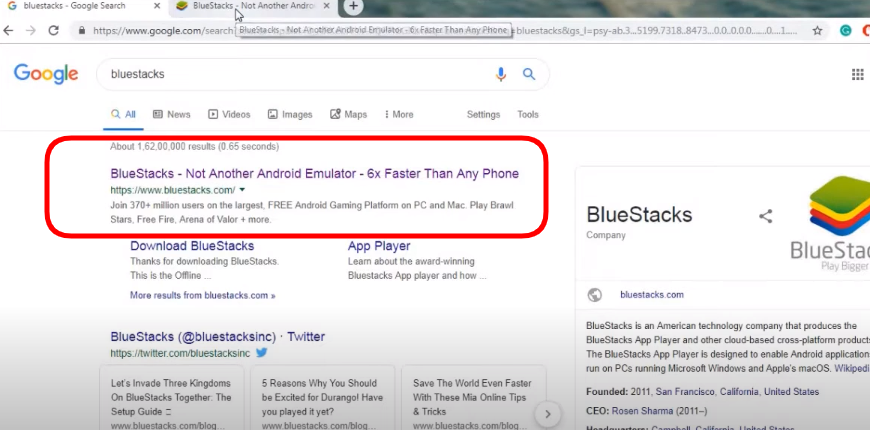Image resolution: width=870 pixels, height=431 pixels.
Task: Click the site lock padlock icon
Action: (x=82, y=31)
